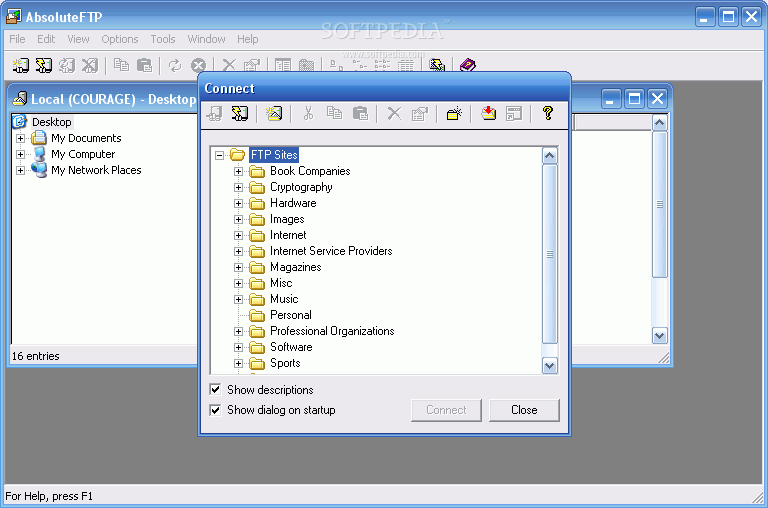Click scroll-down arrow in Local window
Viewport: 768px width, 508px height.
tap(660, 336)
